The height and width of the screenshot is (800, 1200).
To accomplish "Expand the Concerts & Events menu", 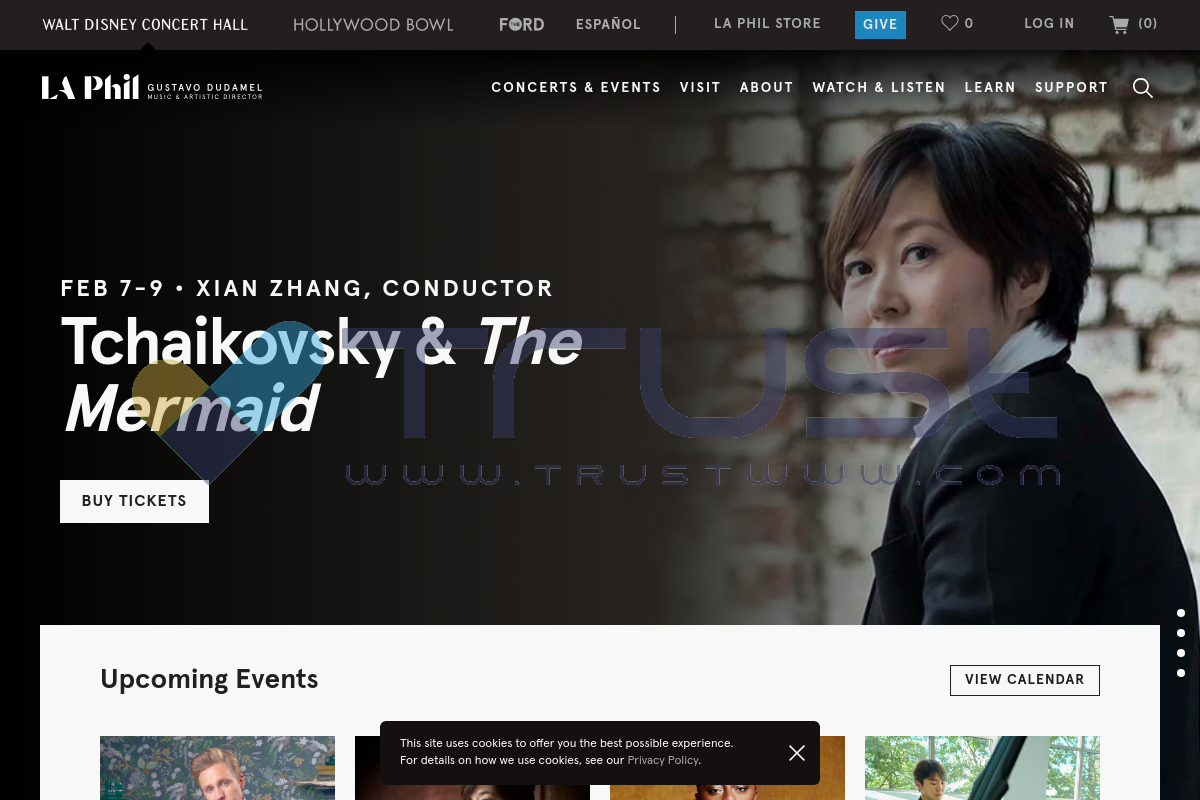I will pyautogui.click(x=576, y=88).
